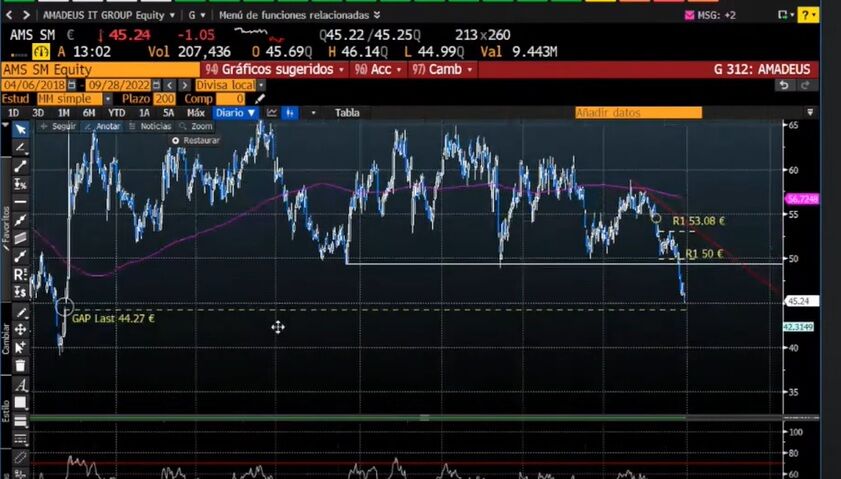
Task: Open end date calendar picker
Action: [x=156, y=85]
